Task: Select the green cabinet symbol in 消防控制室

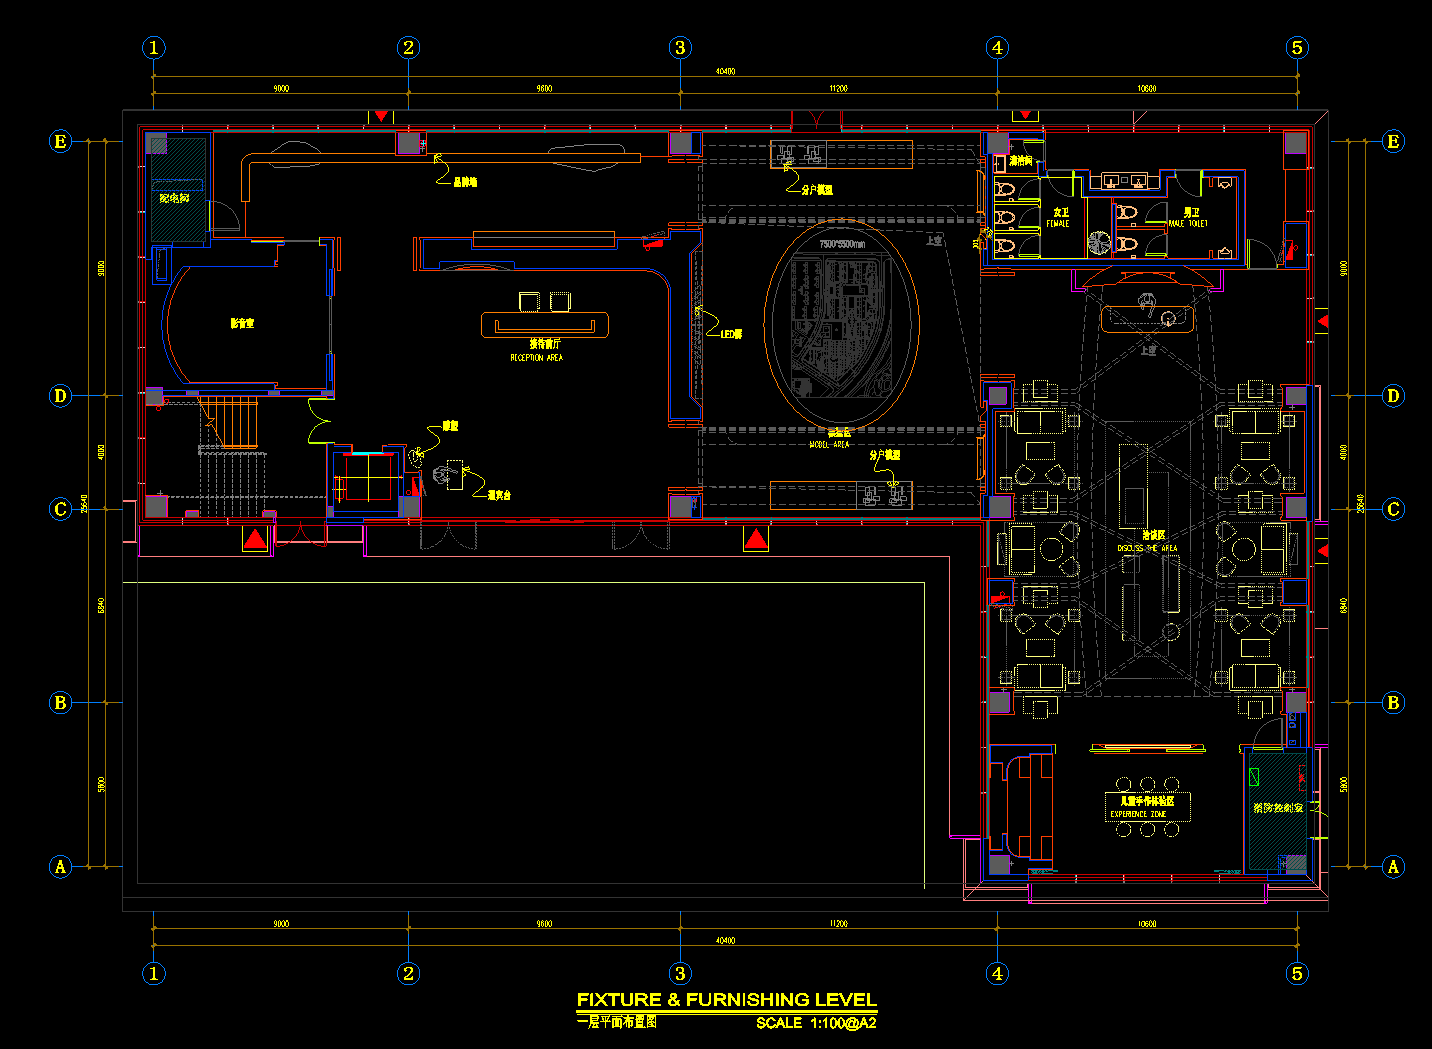Action: (x=1255, y=775)
